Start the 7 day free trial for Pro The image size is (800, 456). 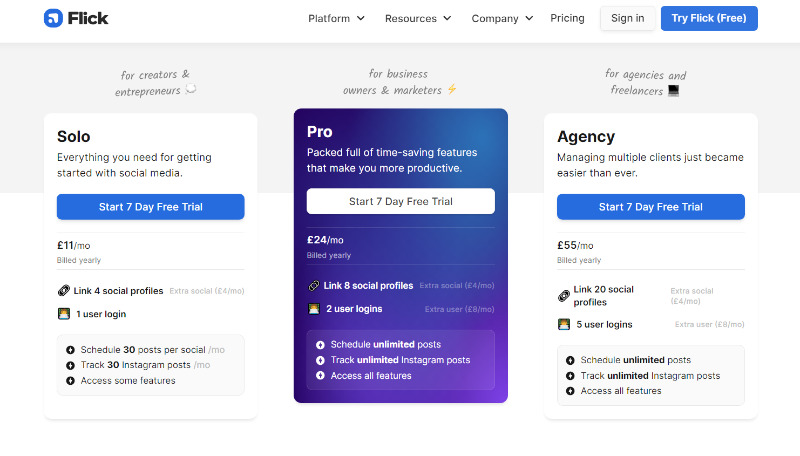tap(400, 201)
